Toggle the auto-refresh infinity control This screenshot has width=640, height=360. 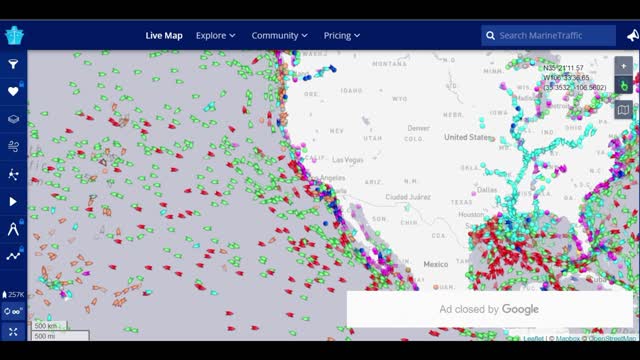[x=13, y=311]
